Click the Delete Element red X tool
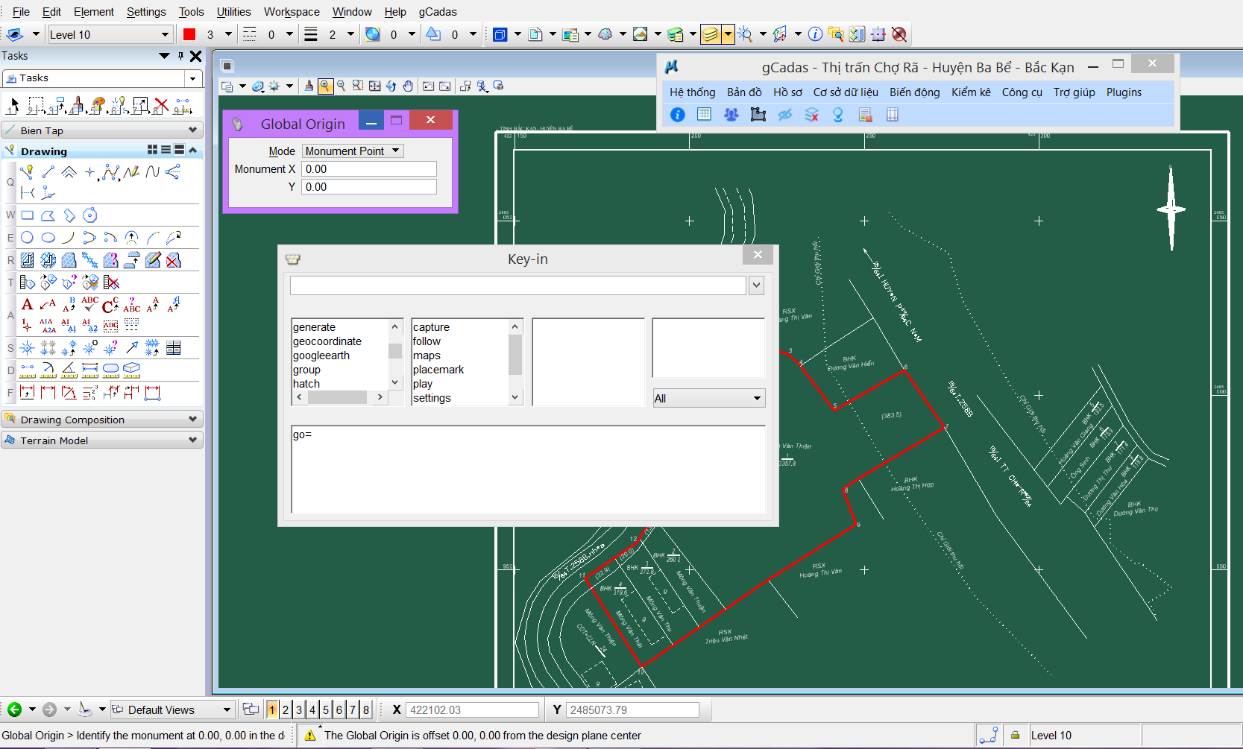Image resolution: width=1243 pixels, height=749 pixels. click(161, 105)
